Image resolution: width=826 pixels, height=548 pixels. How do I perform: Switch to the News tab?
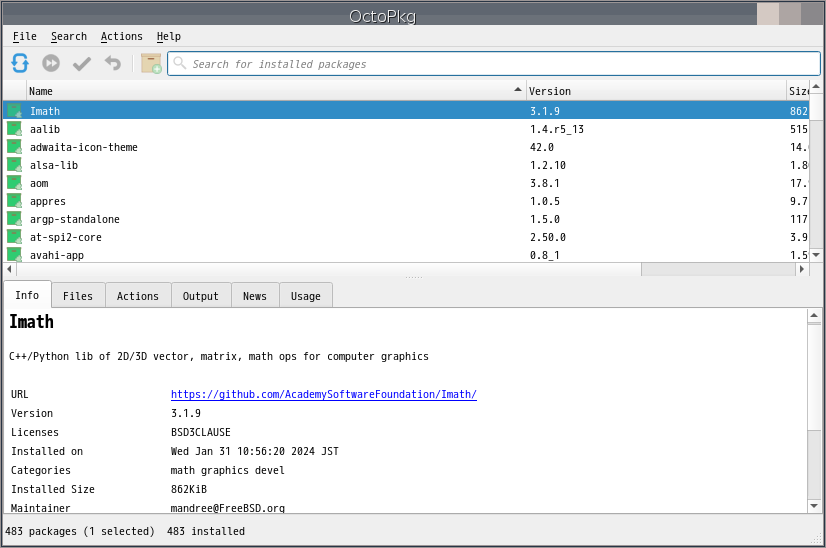tap(255, 296)
